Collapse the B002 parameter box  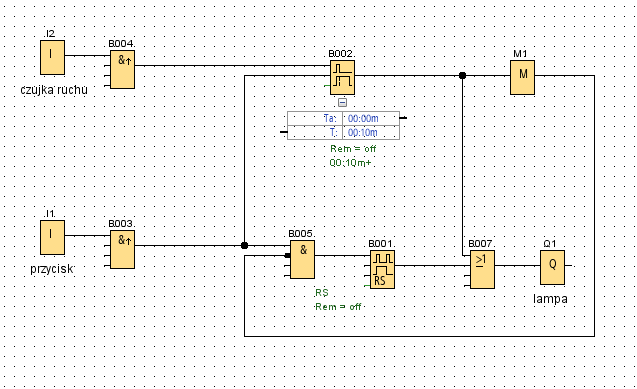(342, 102)
